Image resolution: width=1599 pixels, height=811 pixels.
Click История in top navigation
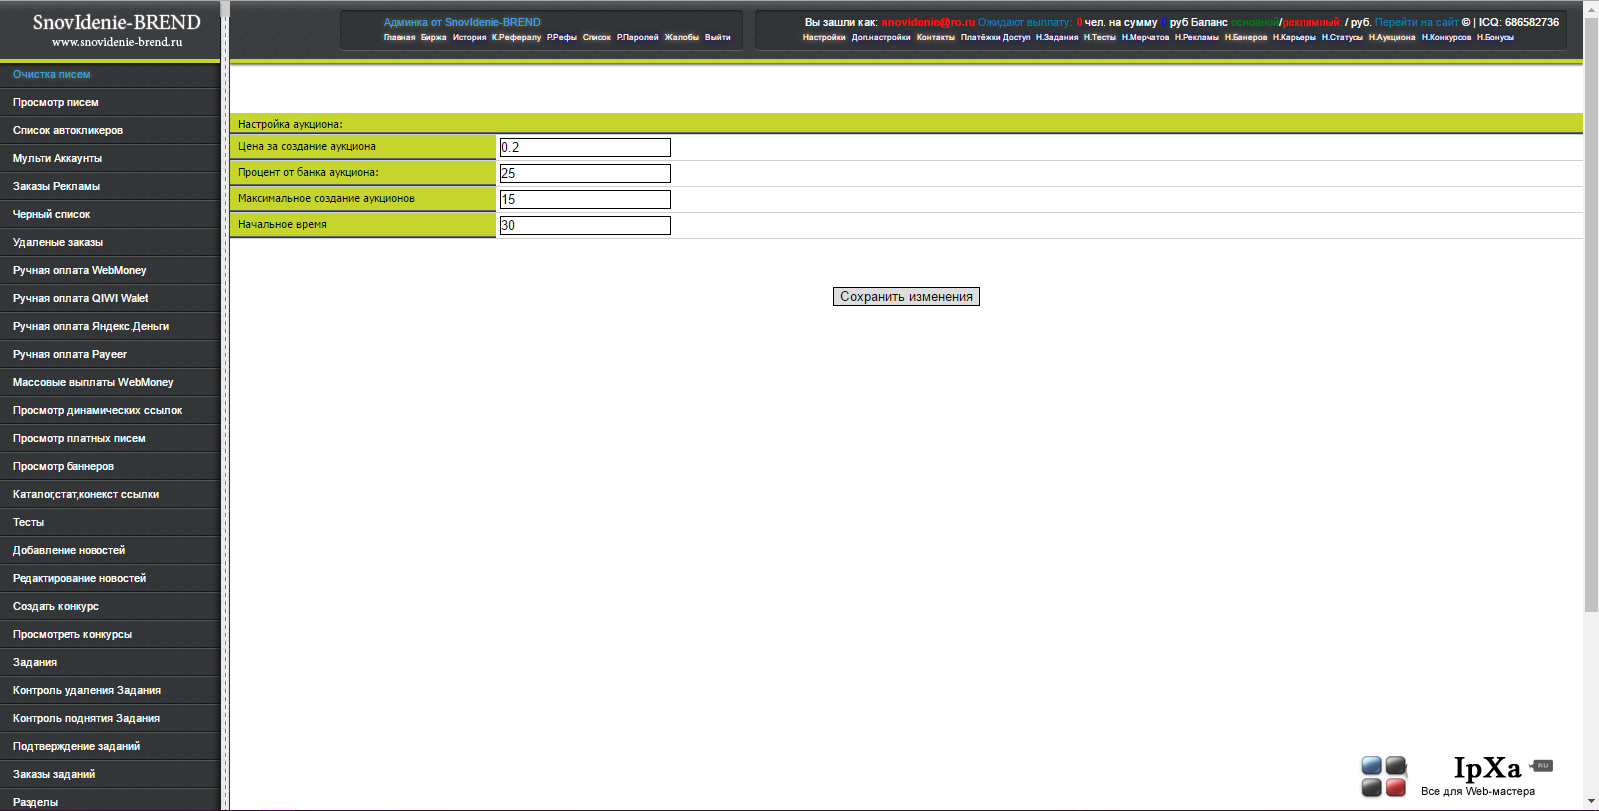pos(469,37)
